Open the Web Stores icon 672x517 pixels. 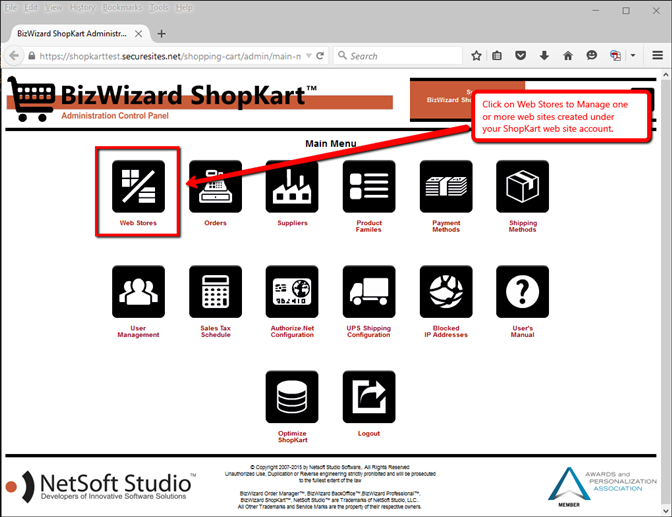(x=138, y=186)
